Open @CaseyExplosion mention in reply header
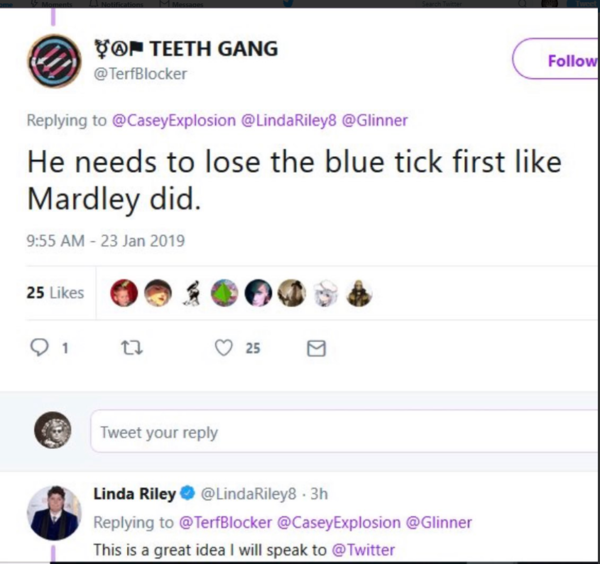The width and height of the screenshot is (600, 564). tap(172, 120)
